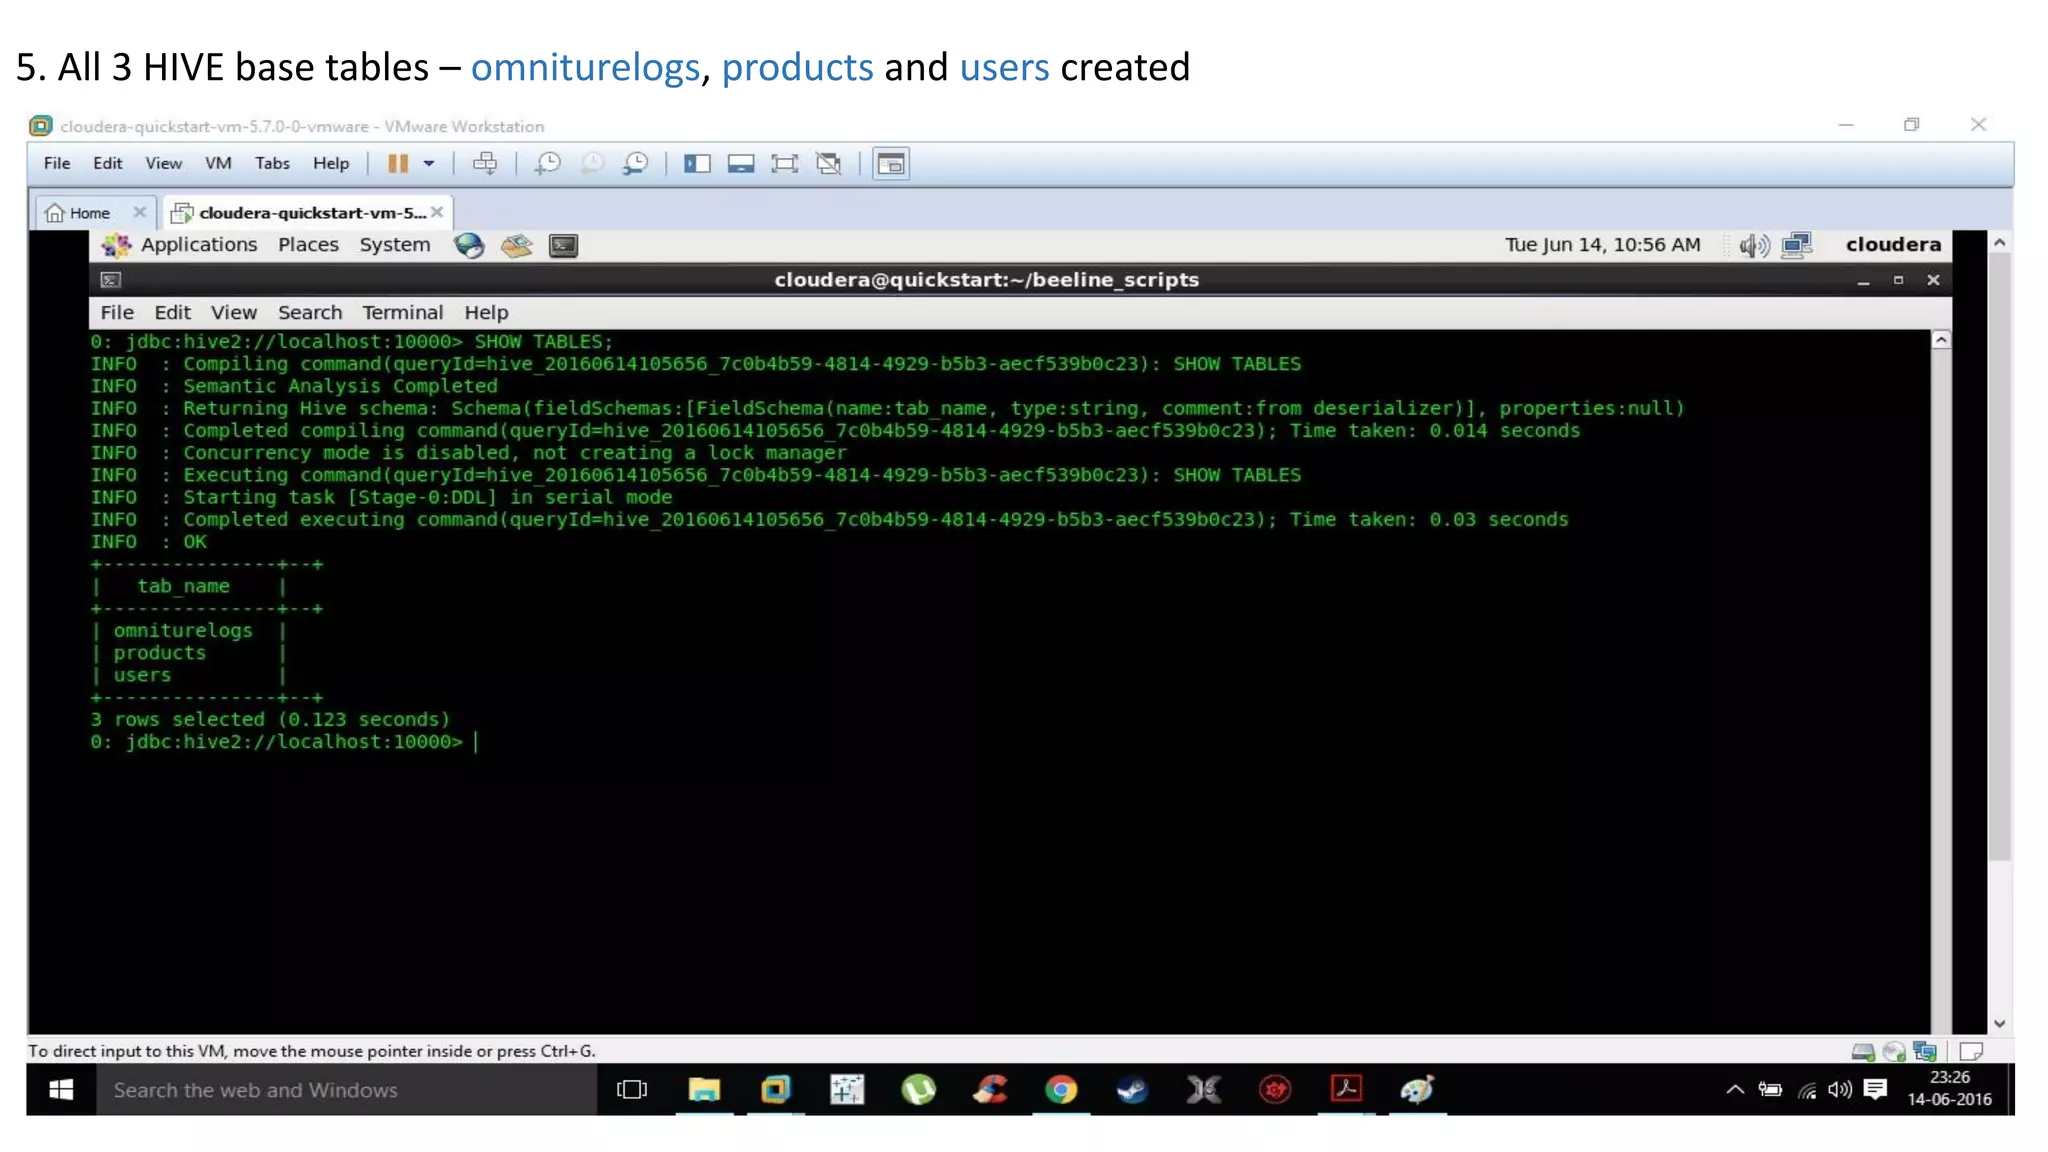Open VMware File menu
This screenshot has width=2048, height=1152.
coord(57,163)
